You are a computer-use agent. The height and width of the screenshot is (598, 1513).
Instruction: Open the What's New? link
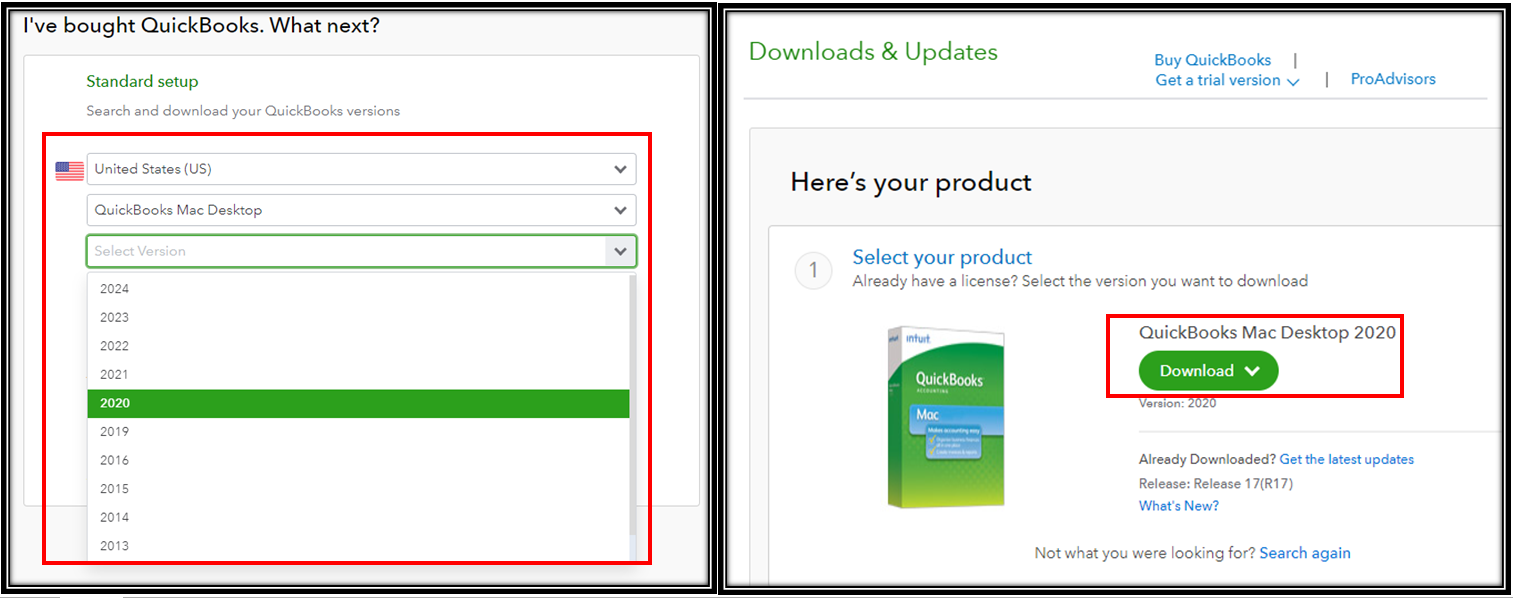click(1179, 506)
